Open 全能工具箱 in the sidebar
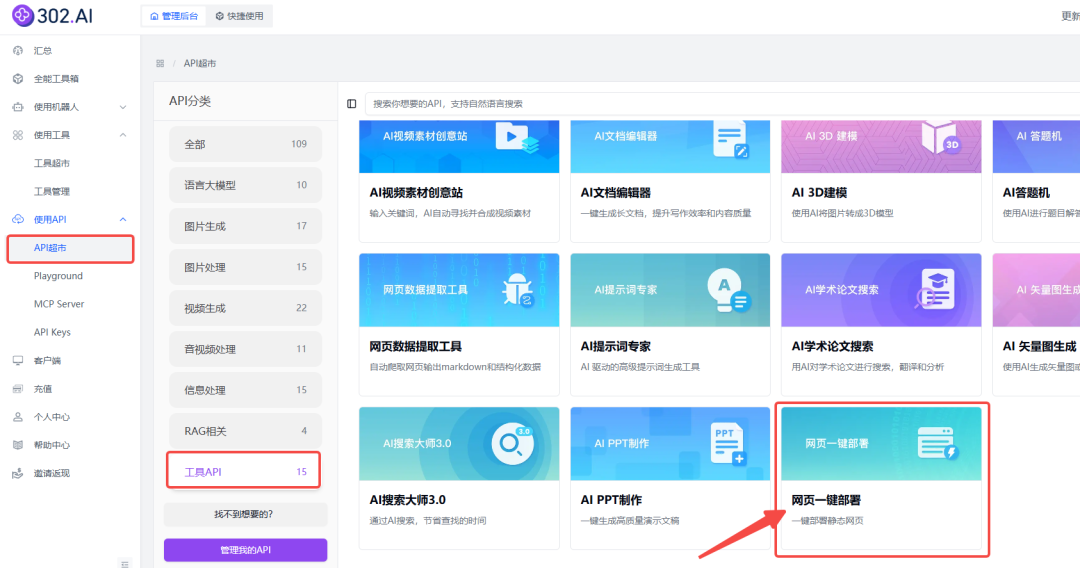Screen dimensions: 1080x568 (56, 78)
